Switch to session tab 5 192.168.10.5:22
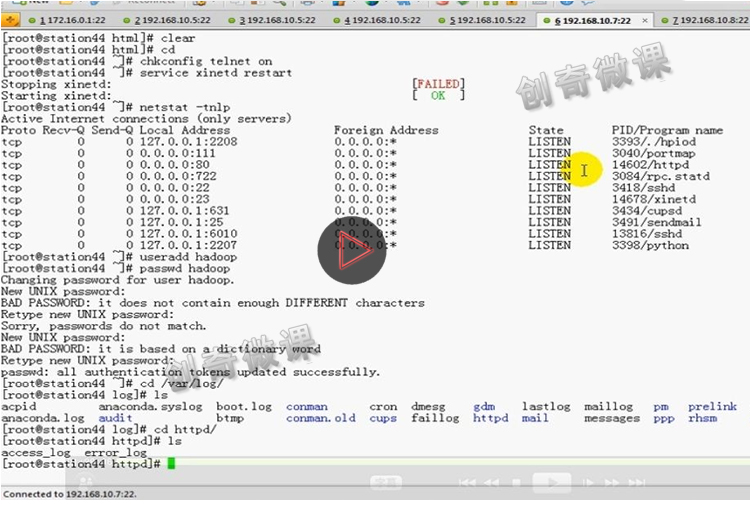This screenshot has width=750, height=507. 482,21
